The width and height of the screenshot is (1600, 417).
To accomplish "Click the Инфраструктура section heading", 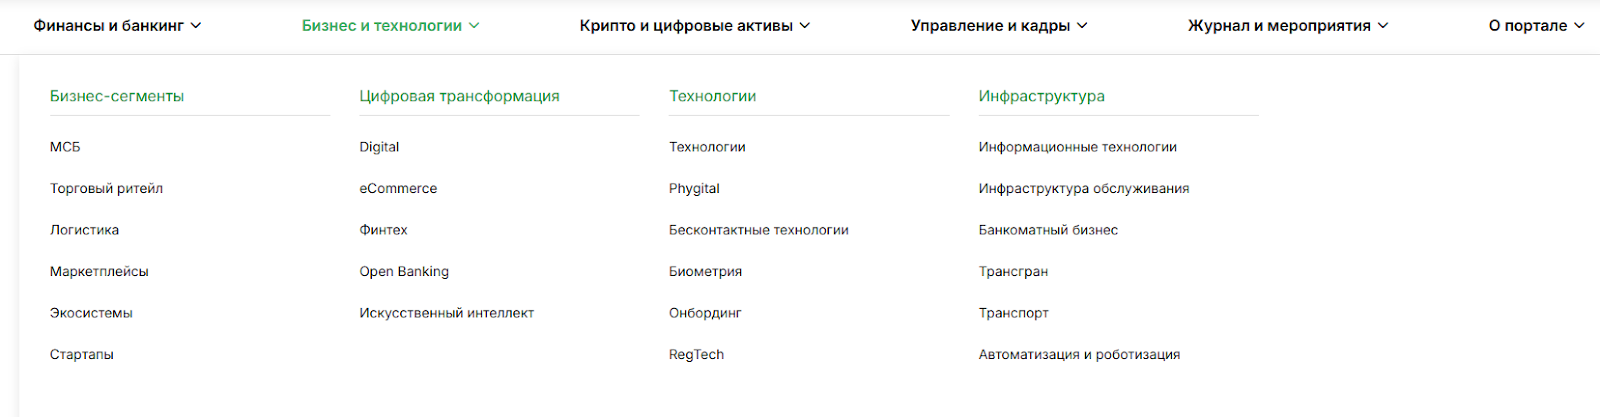I will point(1041,96).
